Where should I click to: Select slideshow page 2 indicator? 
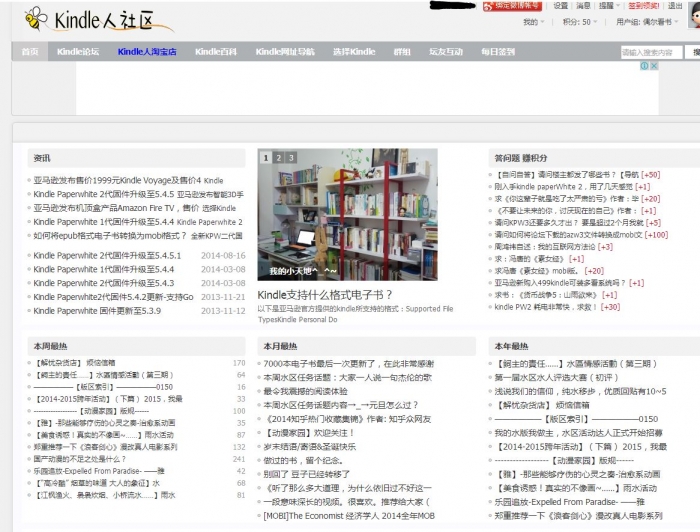tap(279, 158)
